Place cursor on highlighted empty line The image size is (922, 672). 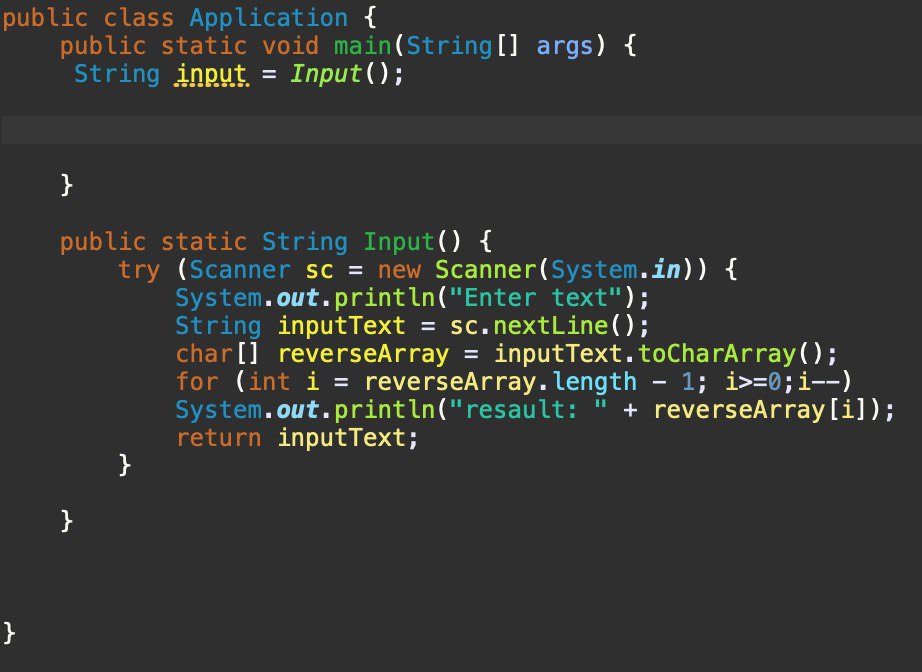tap(461, 130)
